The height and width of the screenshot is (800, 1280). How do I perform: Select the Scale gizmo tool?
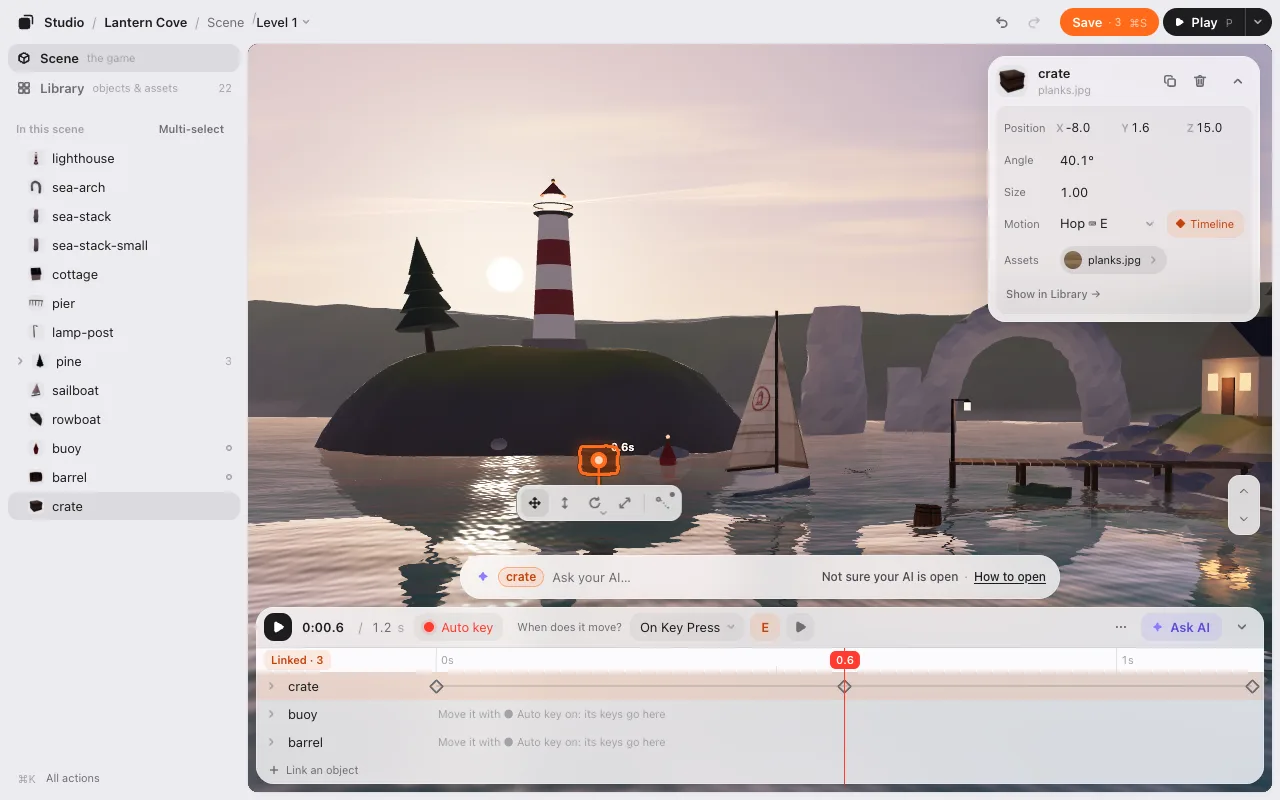(x=625, y=503)
